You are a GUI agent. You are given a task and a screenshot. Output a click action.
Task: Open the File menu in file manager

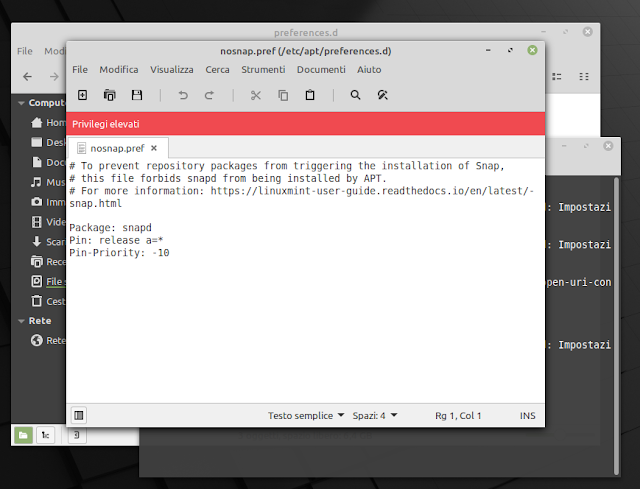coord(24,51)
